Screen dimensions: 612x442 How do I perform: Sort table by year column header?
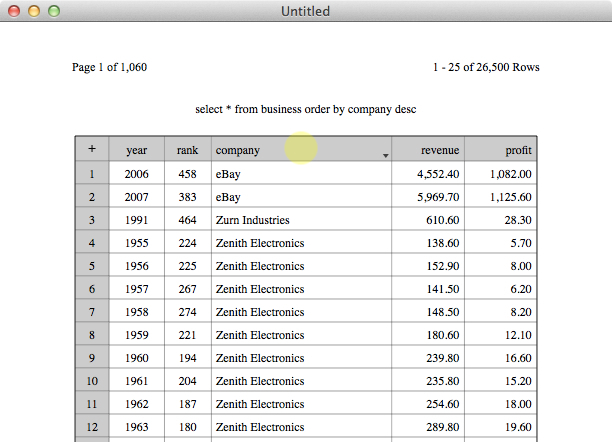click(137, 150)
